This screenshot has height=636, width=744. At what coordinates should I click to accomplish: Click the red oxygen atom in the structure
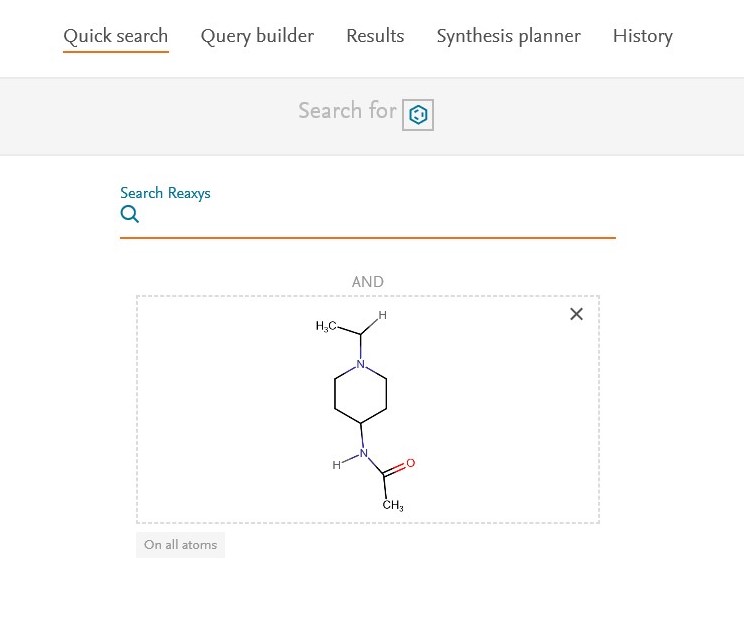click(410, 463)
